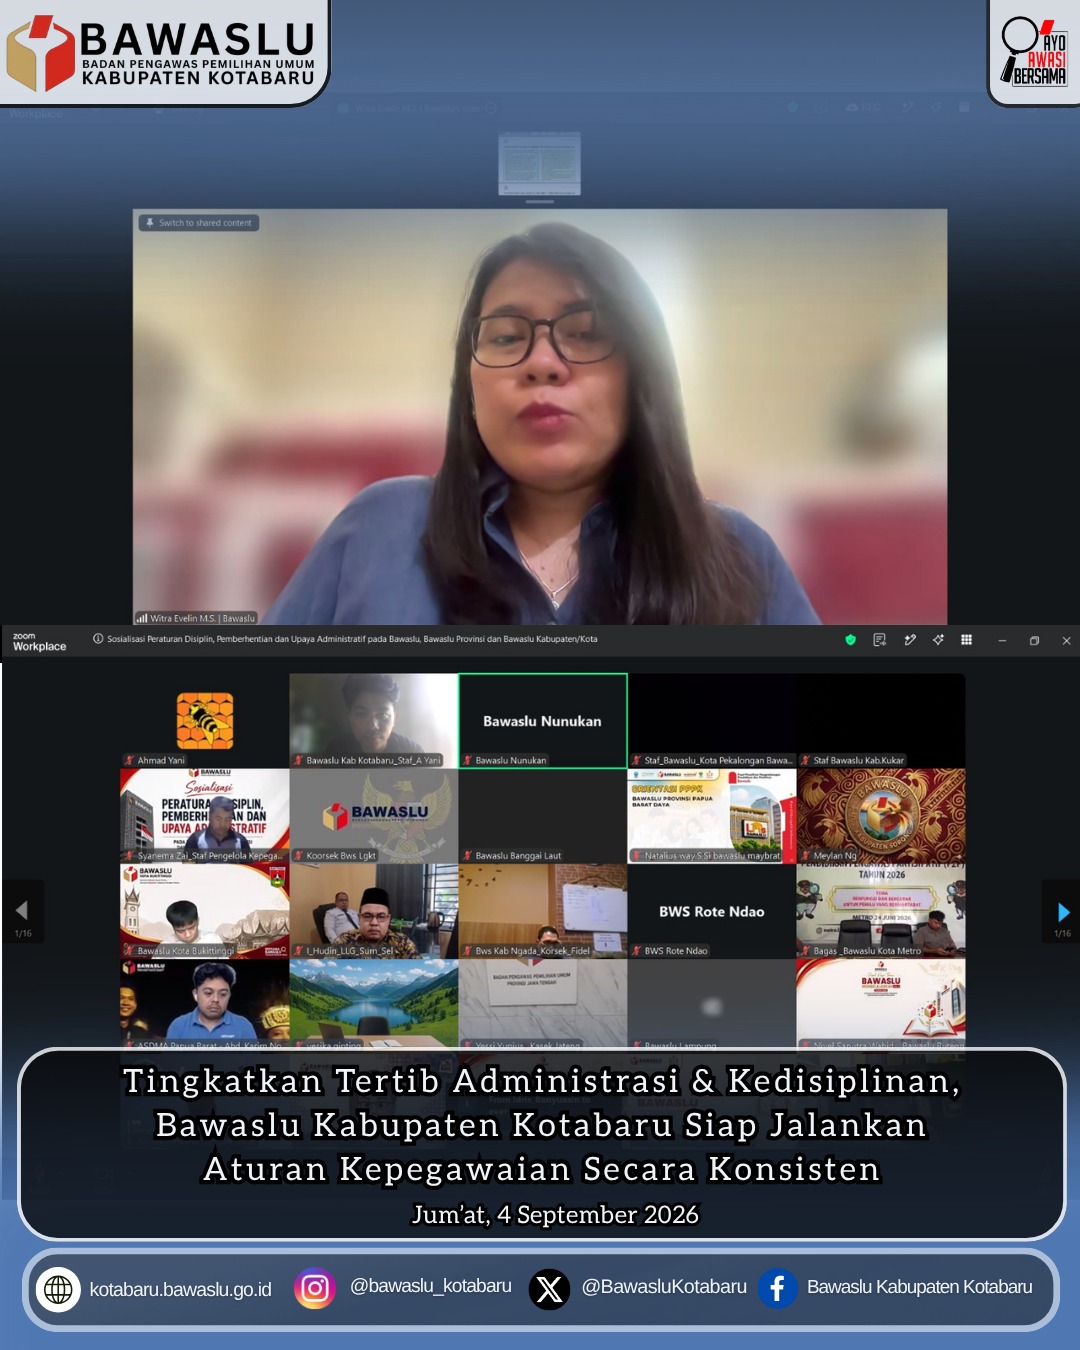Select Bagas_Bawaslu Kota Metro video tile
The image size is (1080, 1350).
(881, 911)
